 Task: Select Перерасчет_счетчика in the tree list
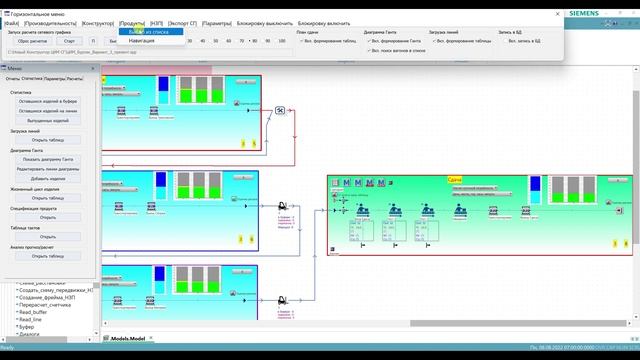[45, 305]
